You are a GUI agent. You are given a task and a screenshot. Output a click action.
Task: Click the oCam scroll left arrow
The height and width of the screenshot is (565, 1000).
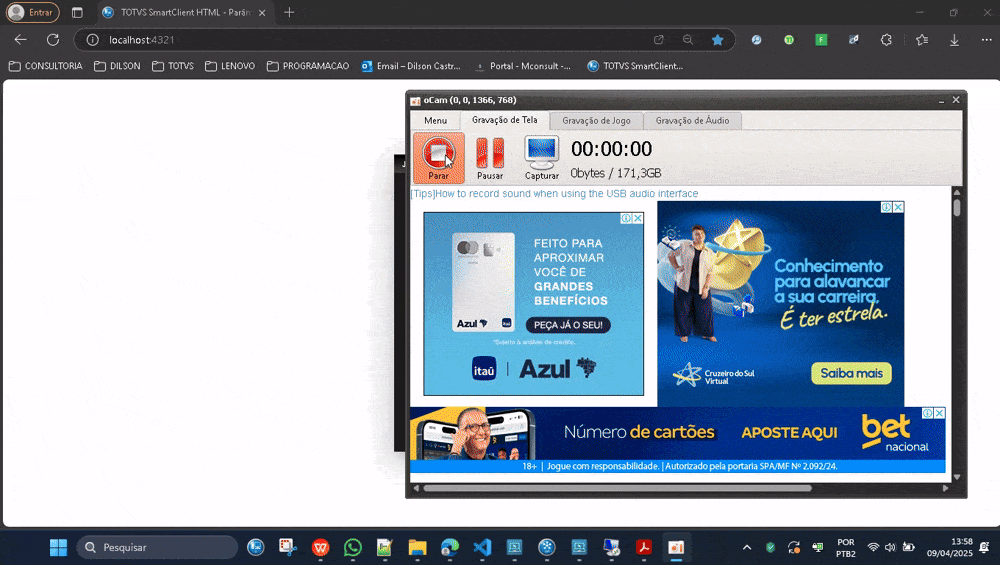click(x=416, y=488)
